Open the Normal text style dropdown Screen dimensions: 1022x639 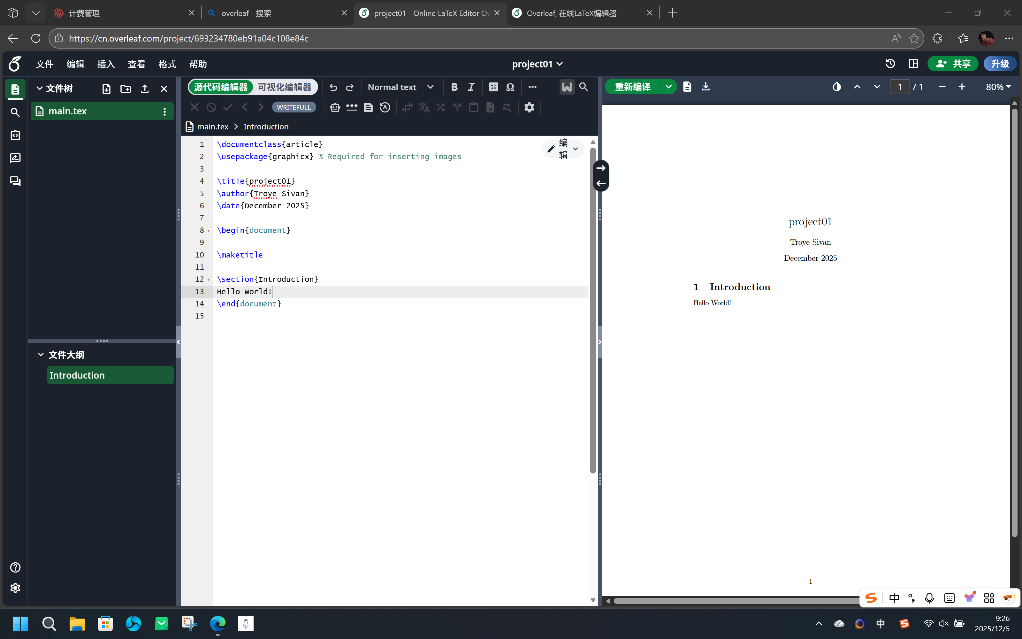tap(400, 87)
